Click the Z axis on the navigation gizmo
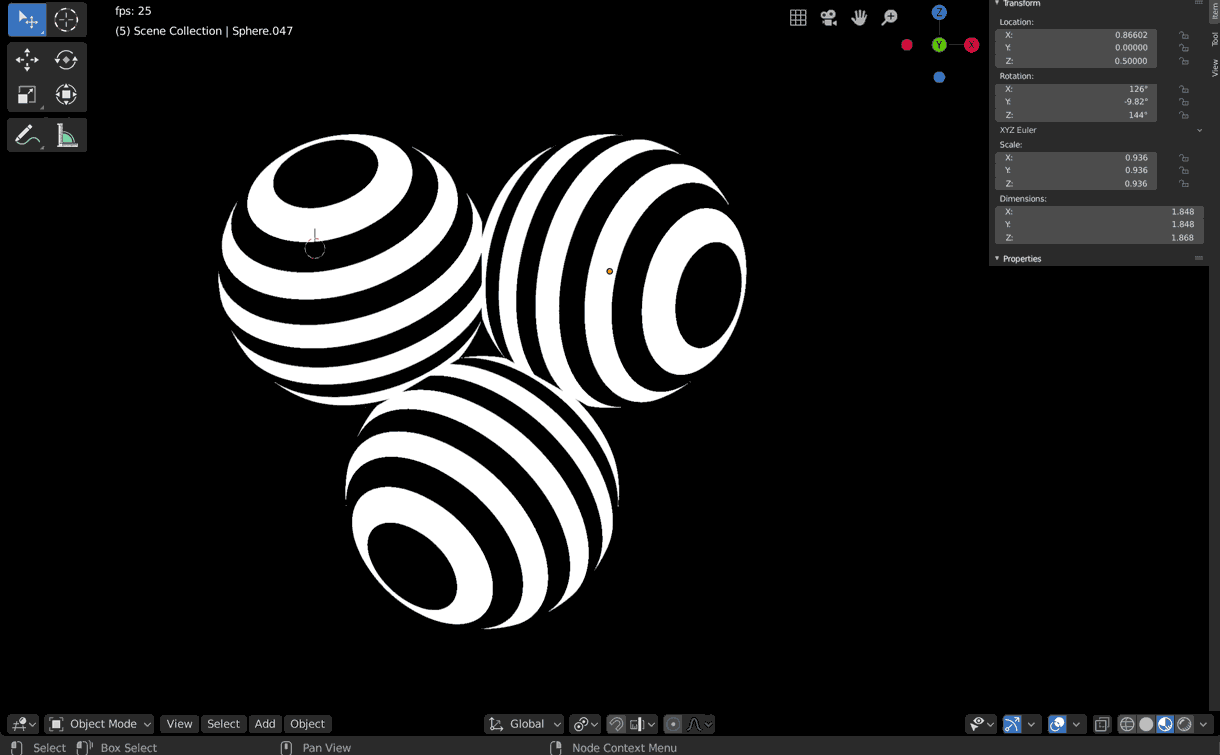The width and height of the screenshot is (1220, 755). (938, 11)
